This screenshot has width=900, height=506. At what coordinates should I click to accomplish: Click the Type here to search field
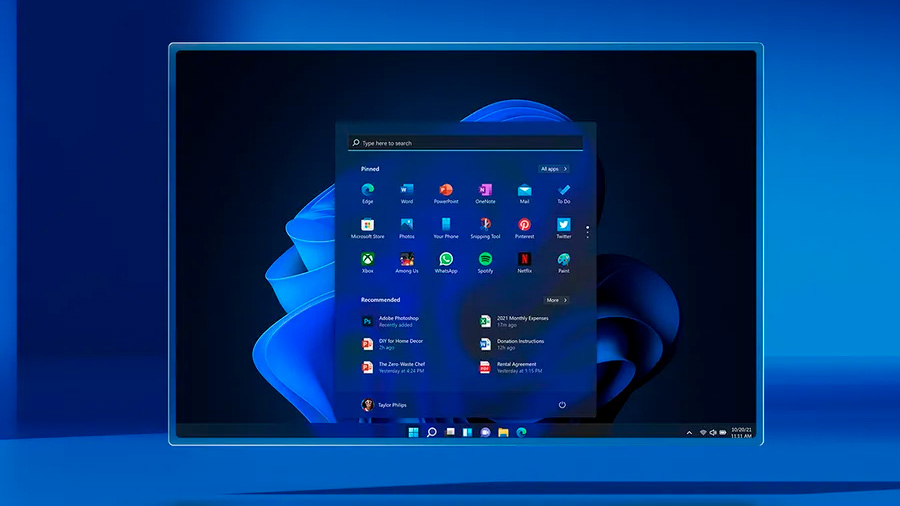[465, 143]
